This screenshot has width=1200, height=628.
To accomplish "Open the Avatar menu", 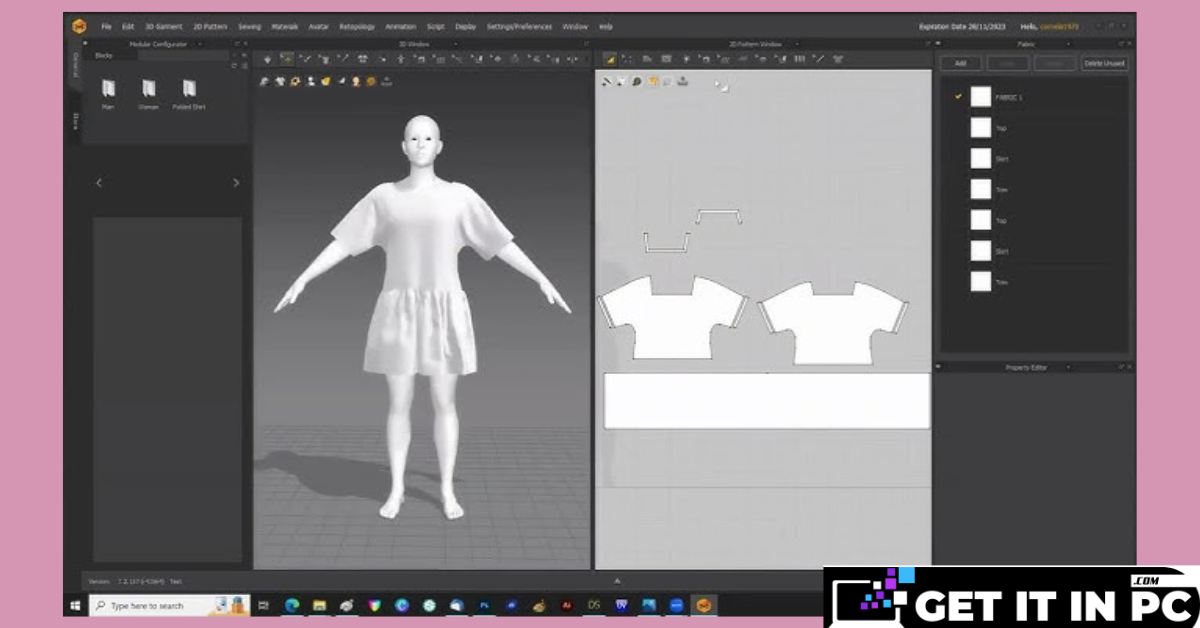I will 319,26.
